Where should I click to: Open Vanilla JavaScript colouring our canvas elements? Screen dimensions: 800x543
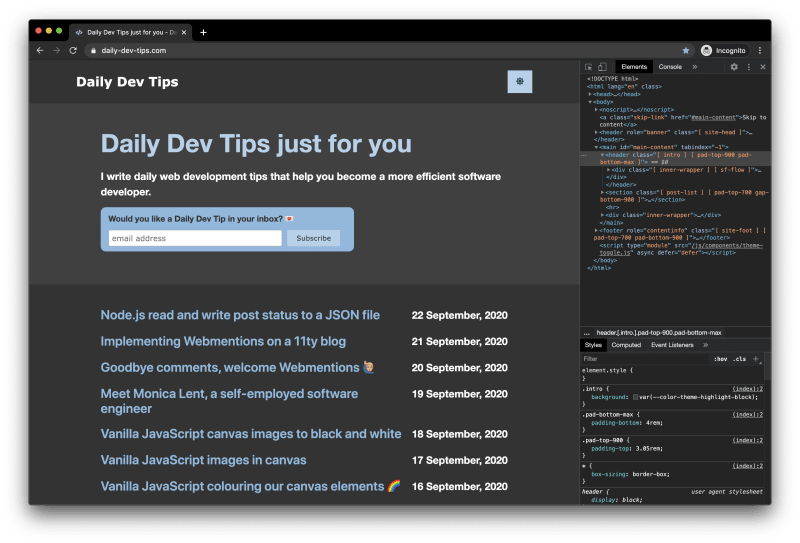tap(251, 486)
